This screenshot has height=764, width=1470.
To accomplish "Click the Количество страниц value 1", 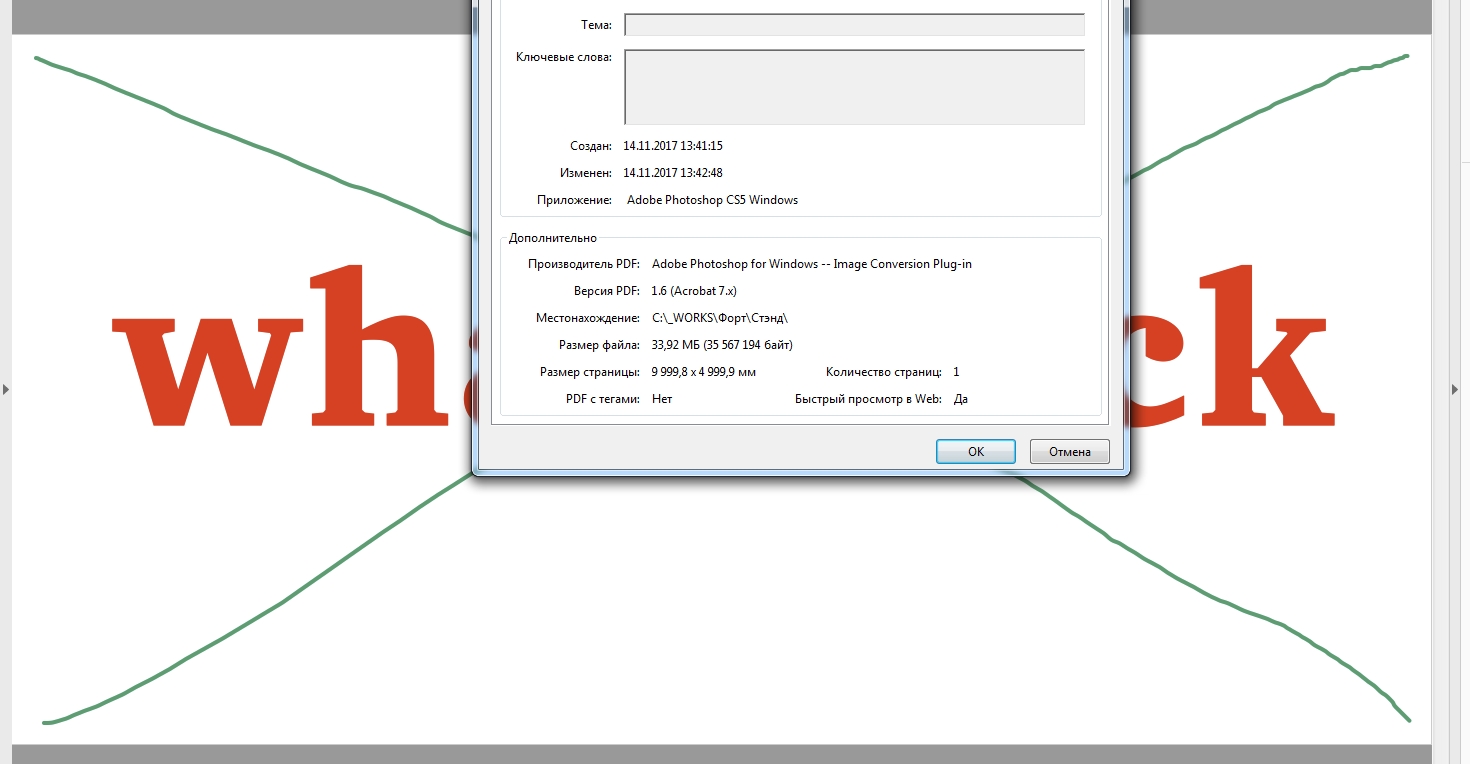I will click(956, 372).
